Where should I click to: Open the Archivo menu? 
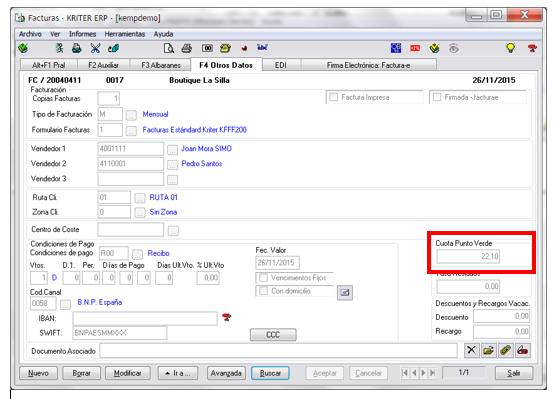point(30,34)
